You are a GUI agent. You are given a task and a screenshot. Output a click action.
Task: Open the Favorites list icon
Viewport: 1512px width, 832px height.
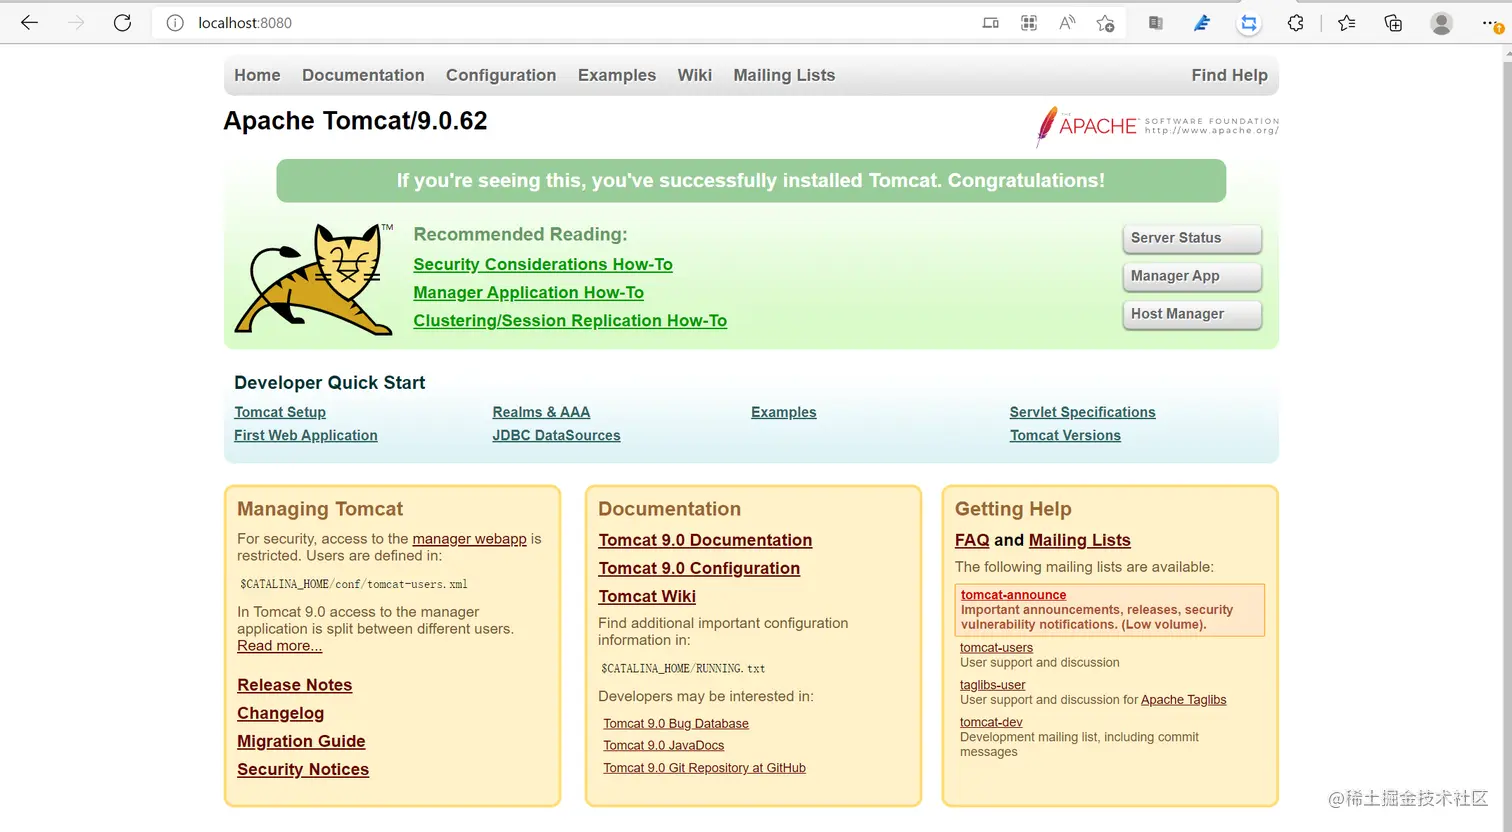(x=1347, y=23)
